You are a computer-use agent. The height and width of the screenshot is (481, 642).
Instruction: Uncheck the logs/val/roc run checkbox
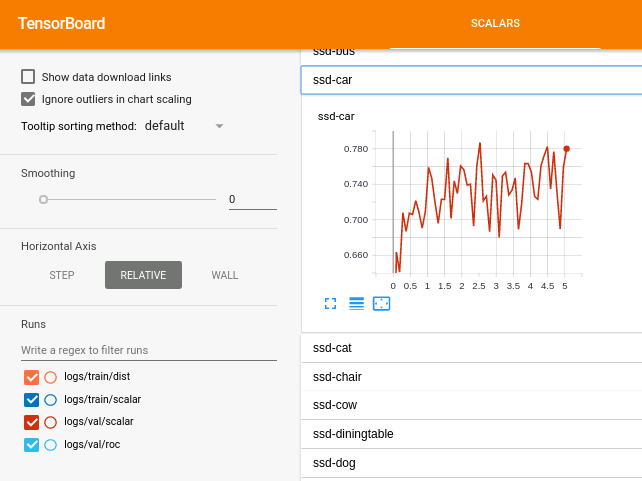31,445
